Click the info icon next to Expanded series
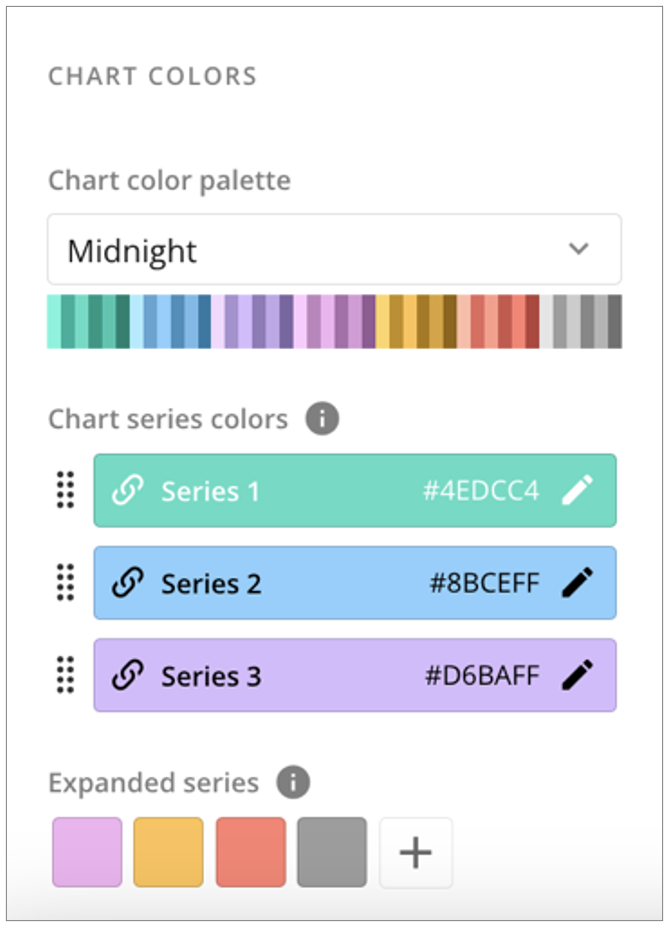This screenshot has height=928, width=668. 295,783
